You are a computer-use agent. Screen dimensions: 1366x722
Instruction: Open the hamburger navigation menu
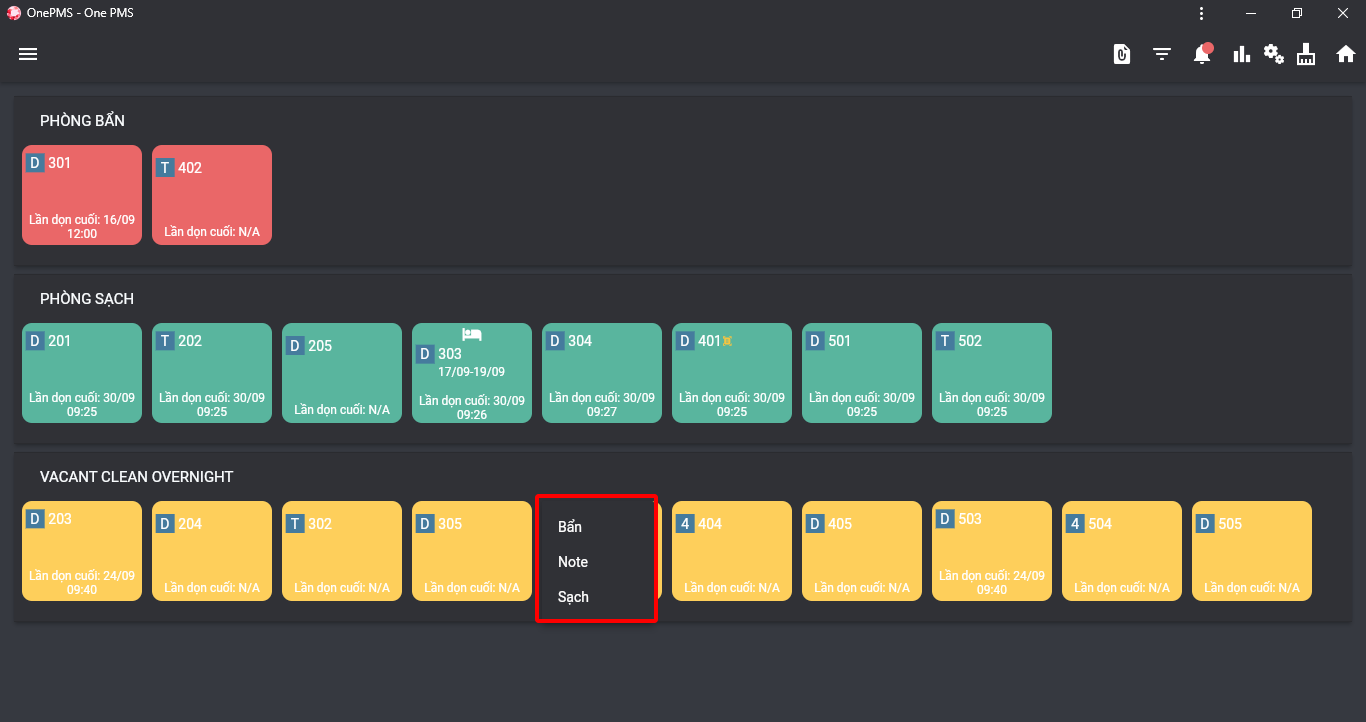coord(28,54)
